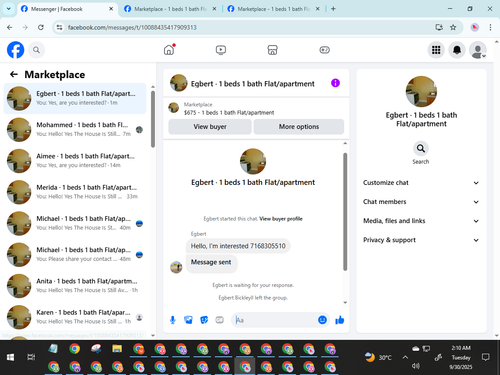Reload the page
500x375 pixels.
[41, 27]
